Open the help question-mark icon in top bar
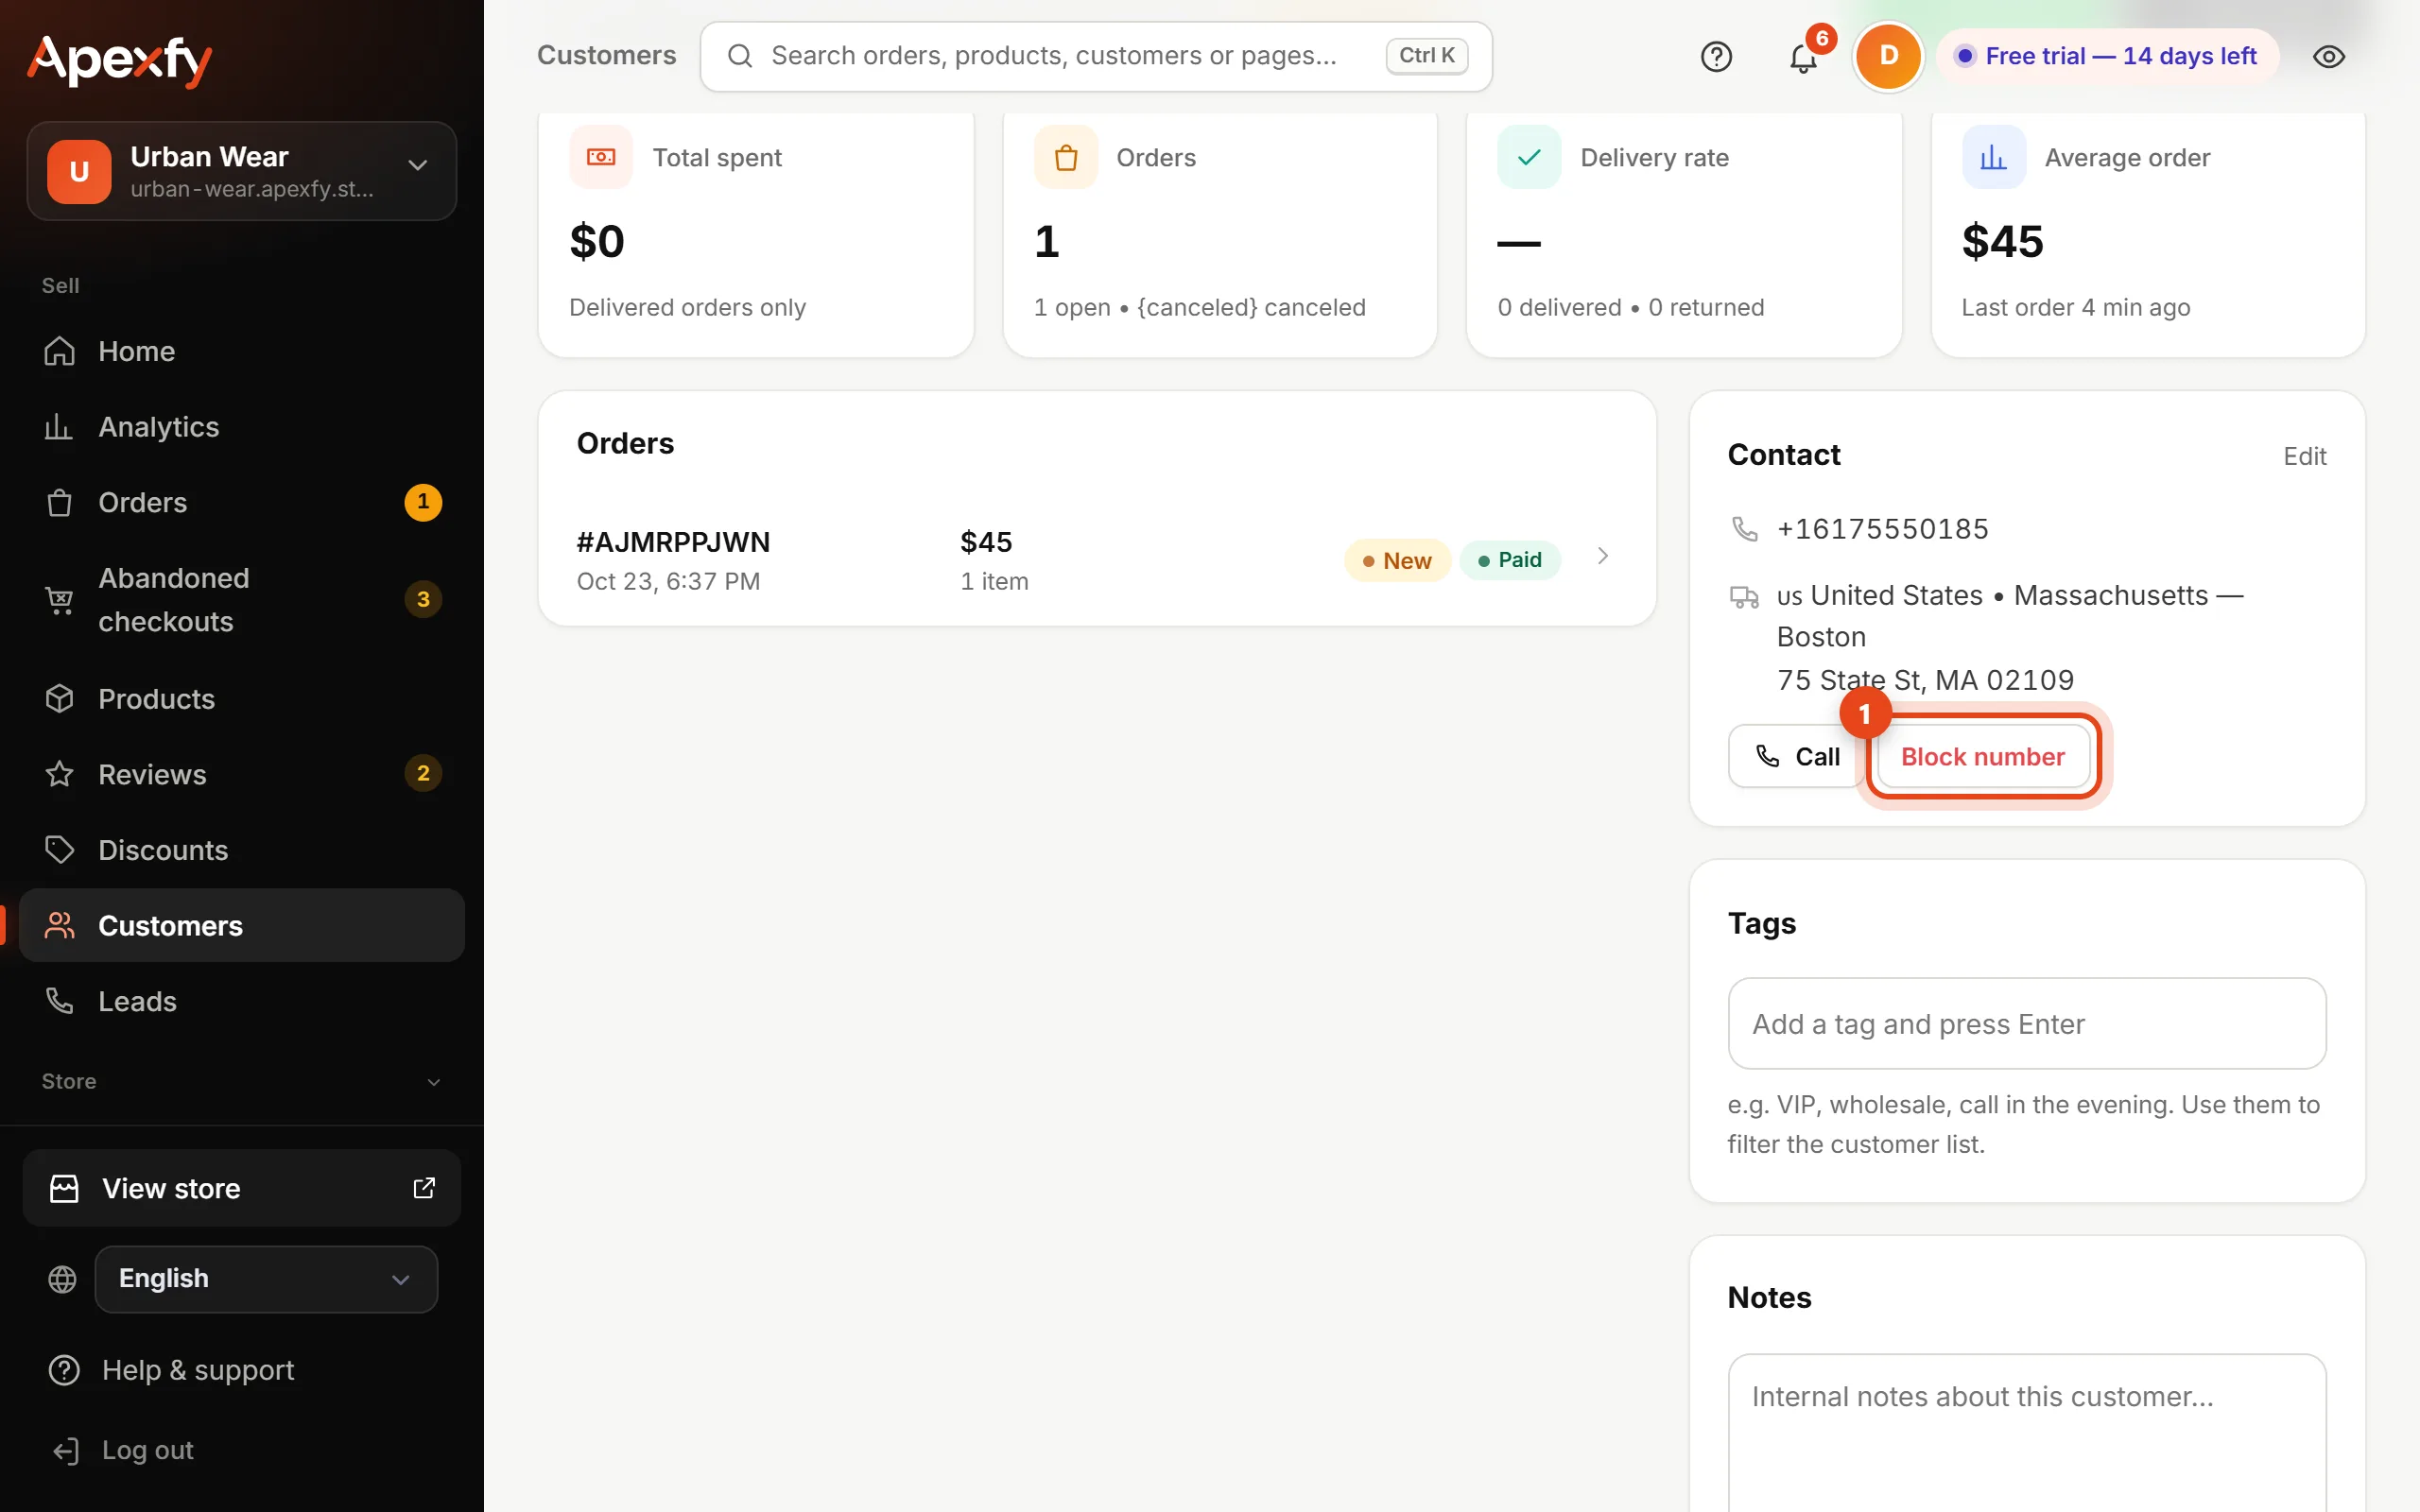The width and height of the screenshot is (2420, 1512). [1716, 56]
